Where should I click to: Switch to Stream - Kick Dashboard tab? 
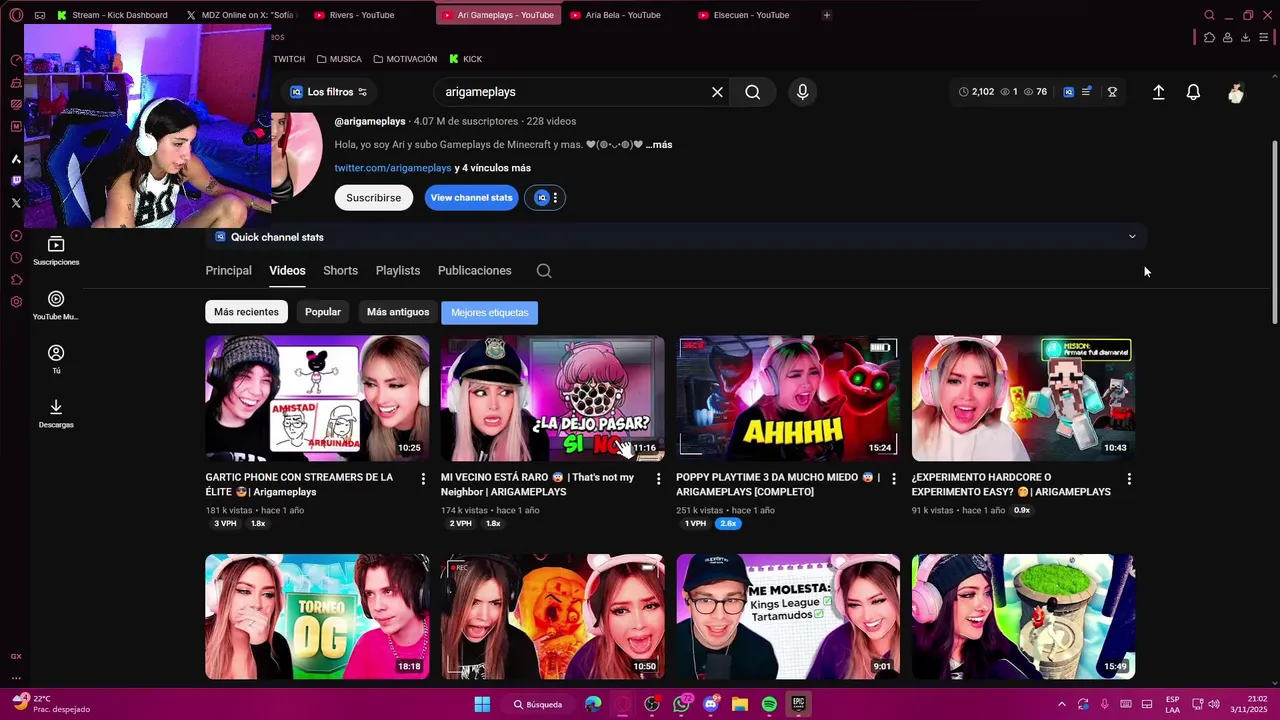(112, 15)
